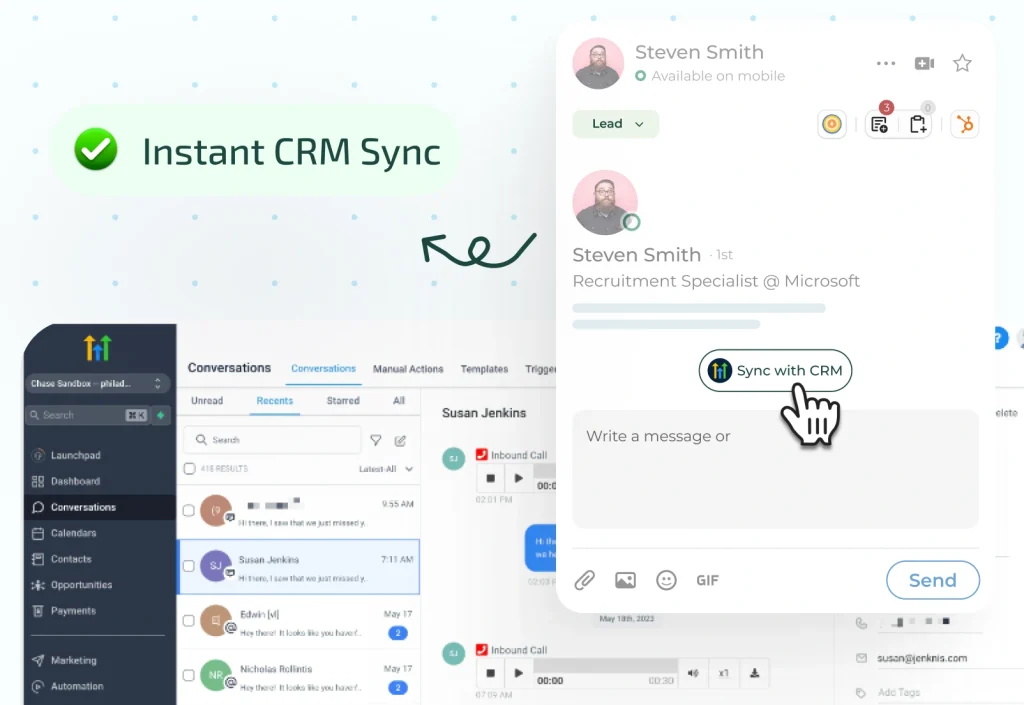Click the video call icon
The image size is (1024, 705).
(x=924, y=64)
